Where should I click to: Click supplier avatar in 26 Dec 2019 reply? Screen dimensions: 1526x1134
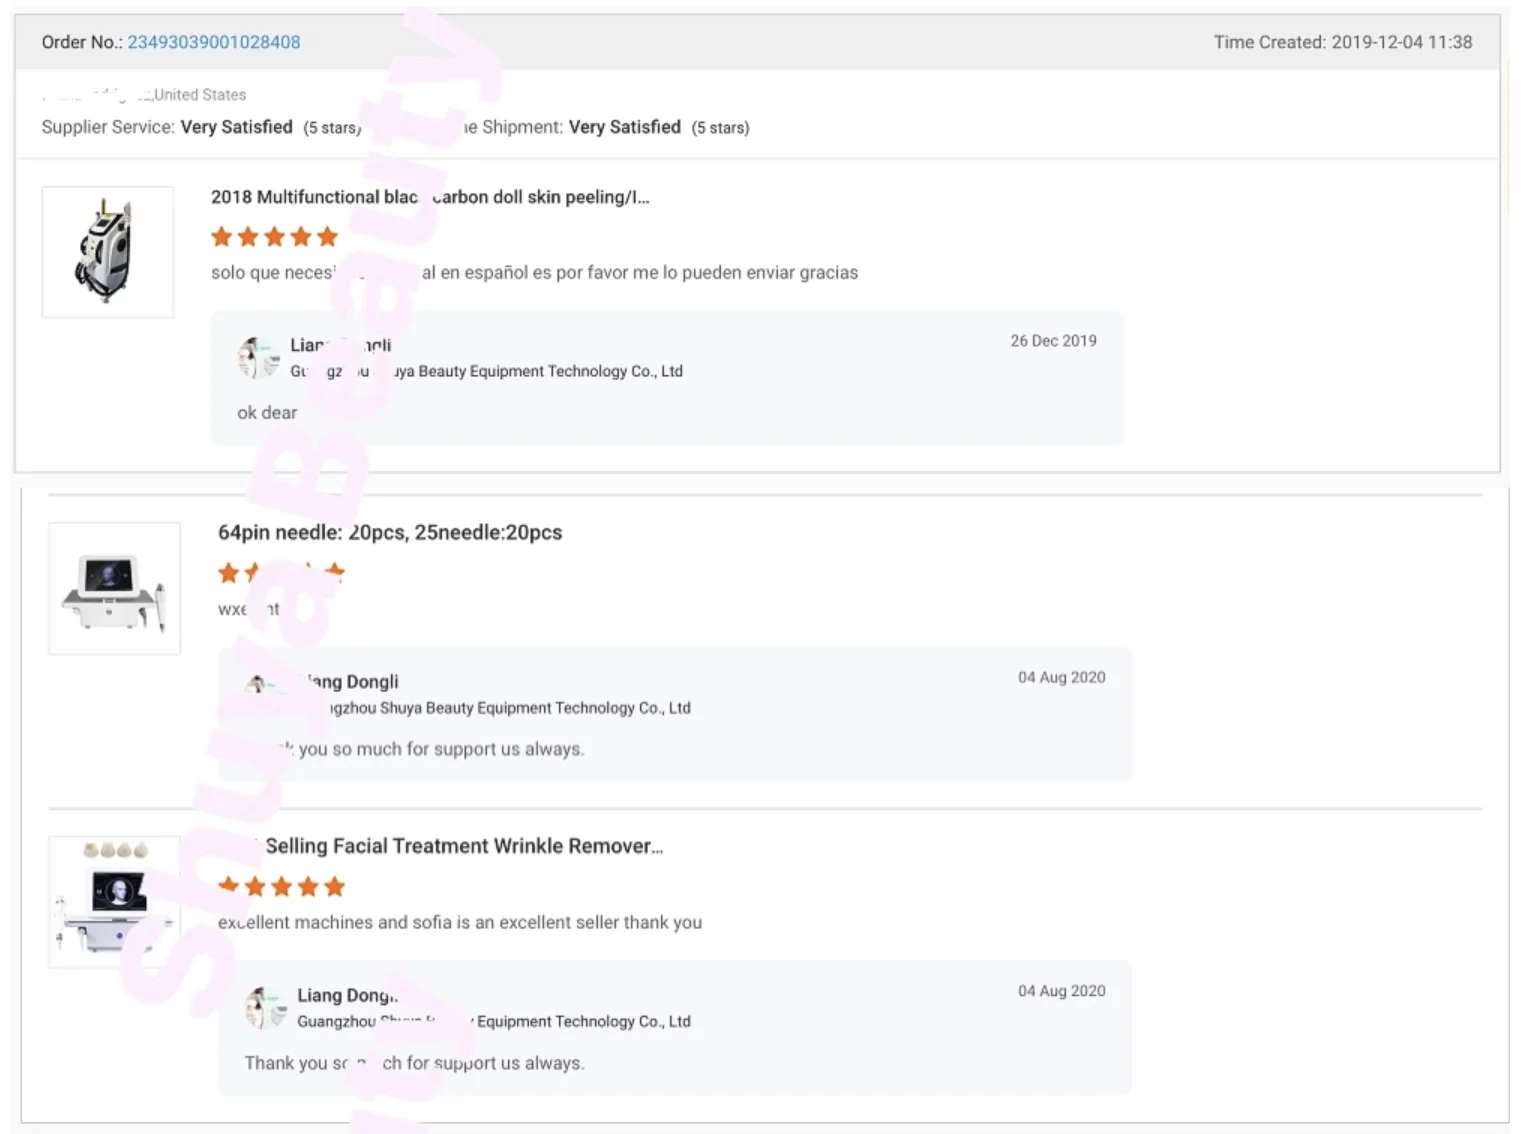(x=258, y=358)
